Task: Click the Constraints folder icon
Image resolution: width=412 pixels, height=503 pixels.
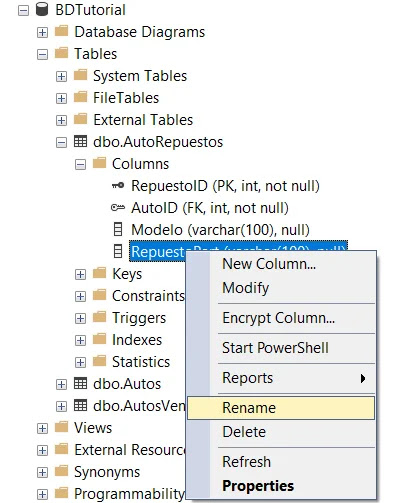Action: pyautogui.click(x=99, y=295)
